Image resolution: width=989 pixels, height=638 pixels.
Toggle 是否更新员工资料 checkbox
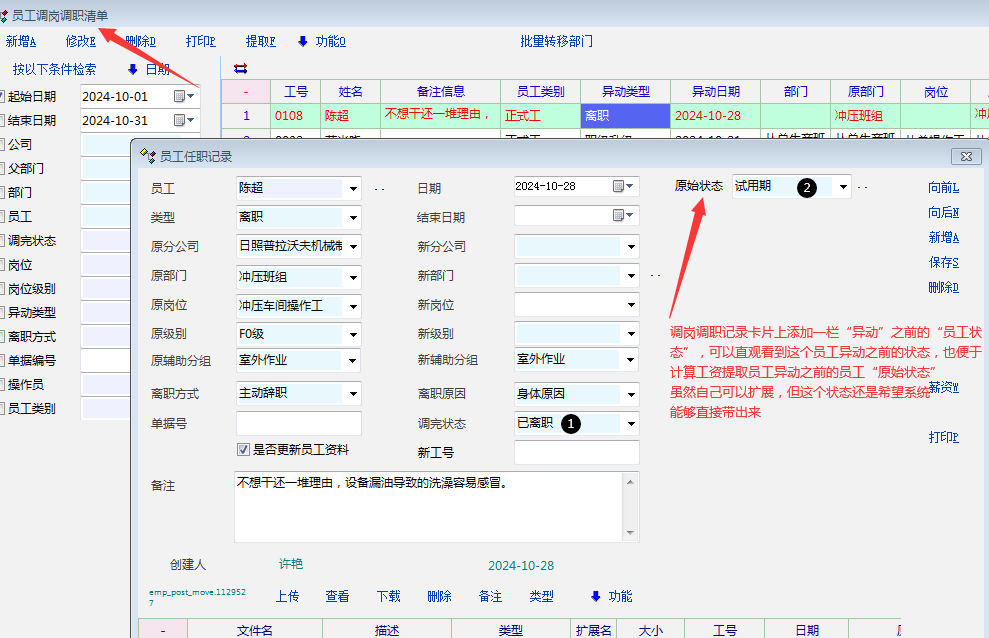coord(243,449)
